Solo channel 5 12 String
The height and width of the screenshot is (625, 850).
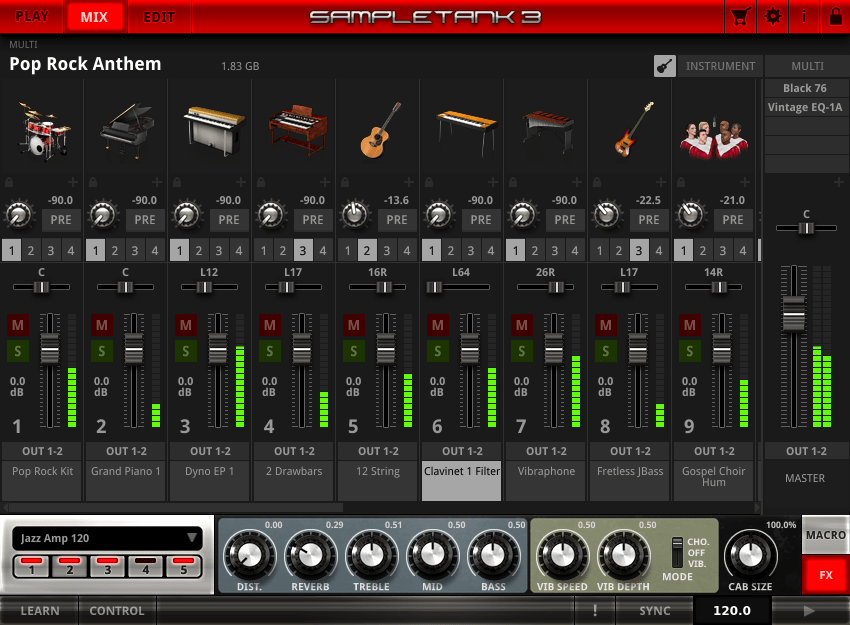[353, 351]
